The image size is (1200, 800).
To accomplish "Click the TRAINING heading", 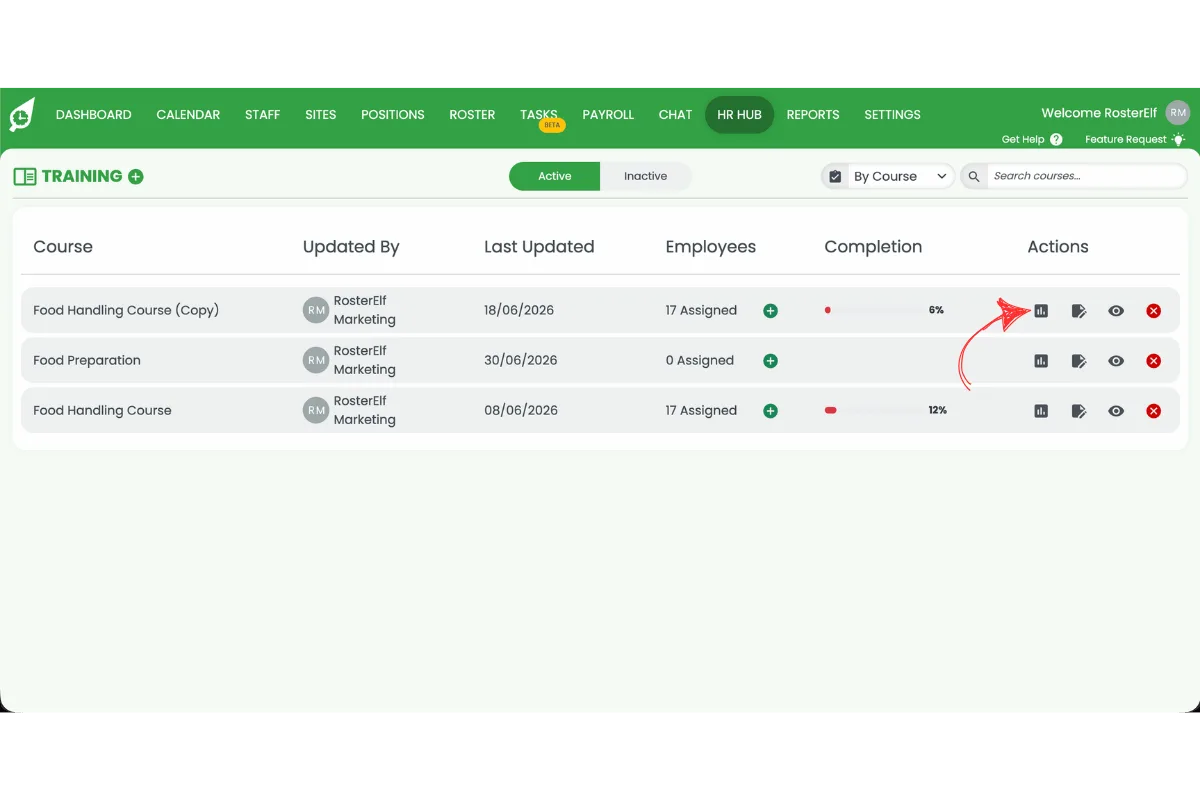I will (x=82, y=176).
